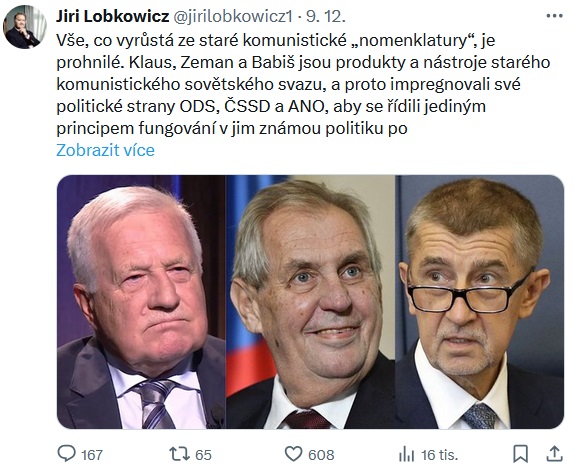This screenshot has width=581, height=473.
Task: Open the three-dots more options menu
Action: point(554,16)
